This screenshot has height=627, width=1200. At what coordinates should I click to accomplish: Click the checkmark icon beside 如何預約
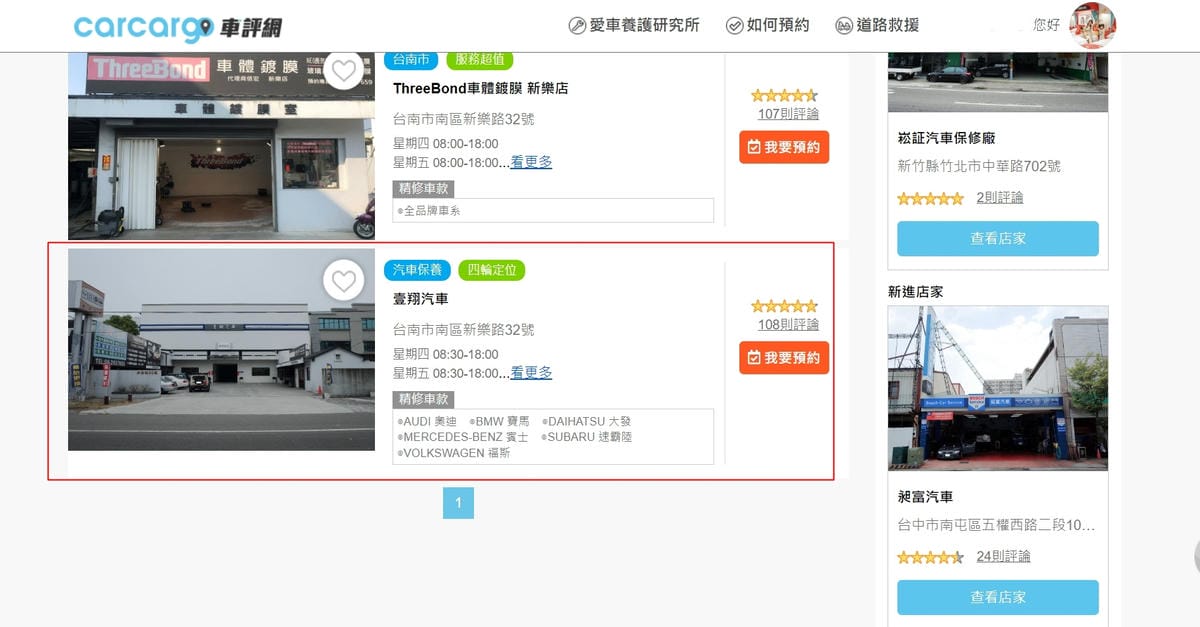[x=734, y=25]
